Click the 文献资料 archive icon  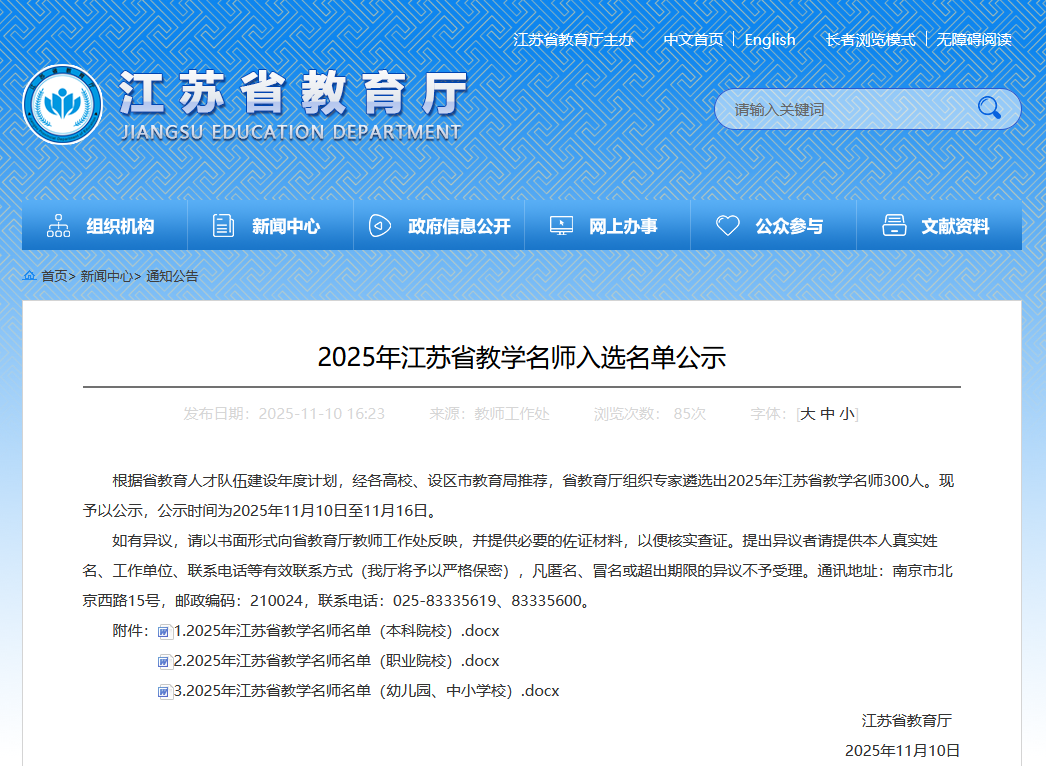[894, 226]
